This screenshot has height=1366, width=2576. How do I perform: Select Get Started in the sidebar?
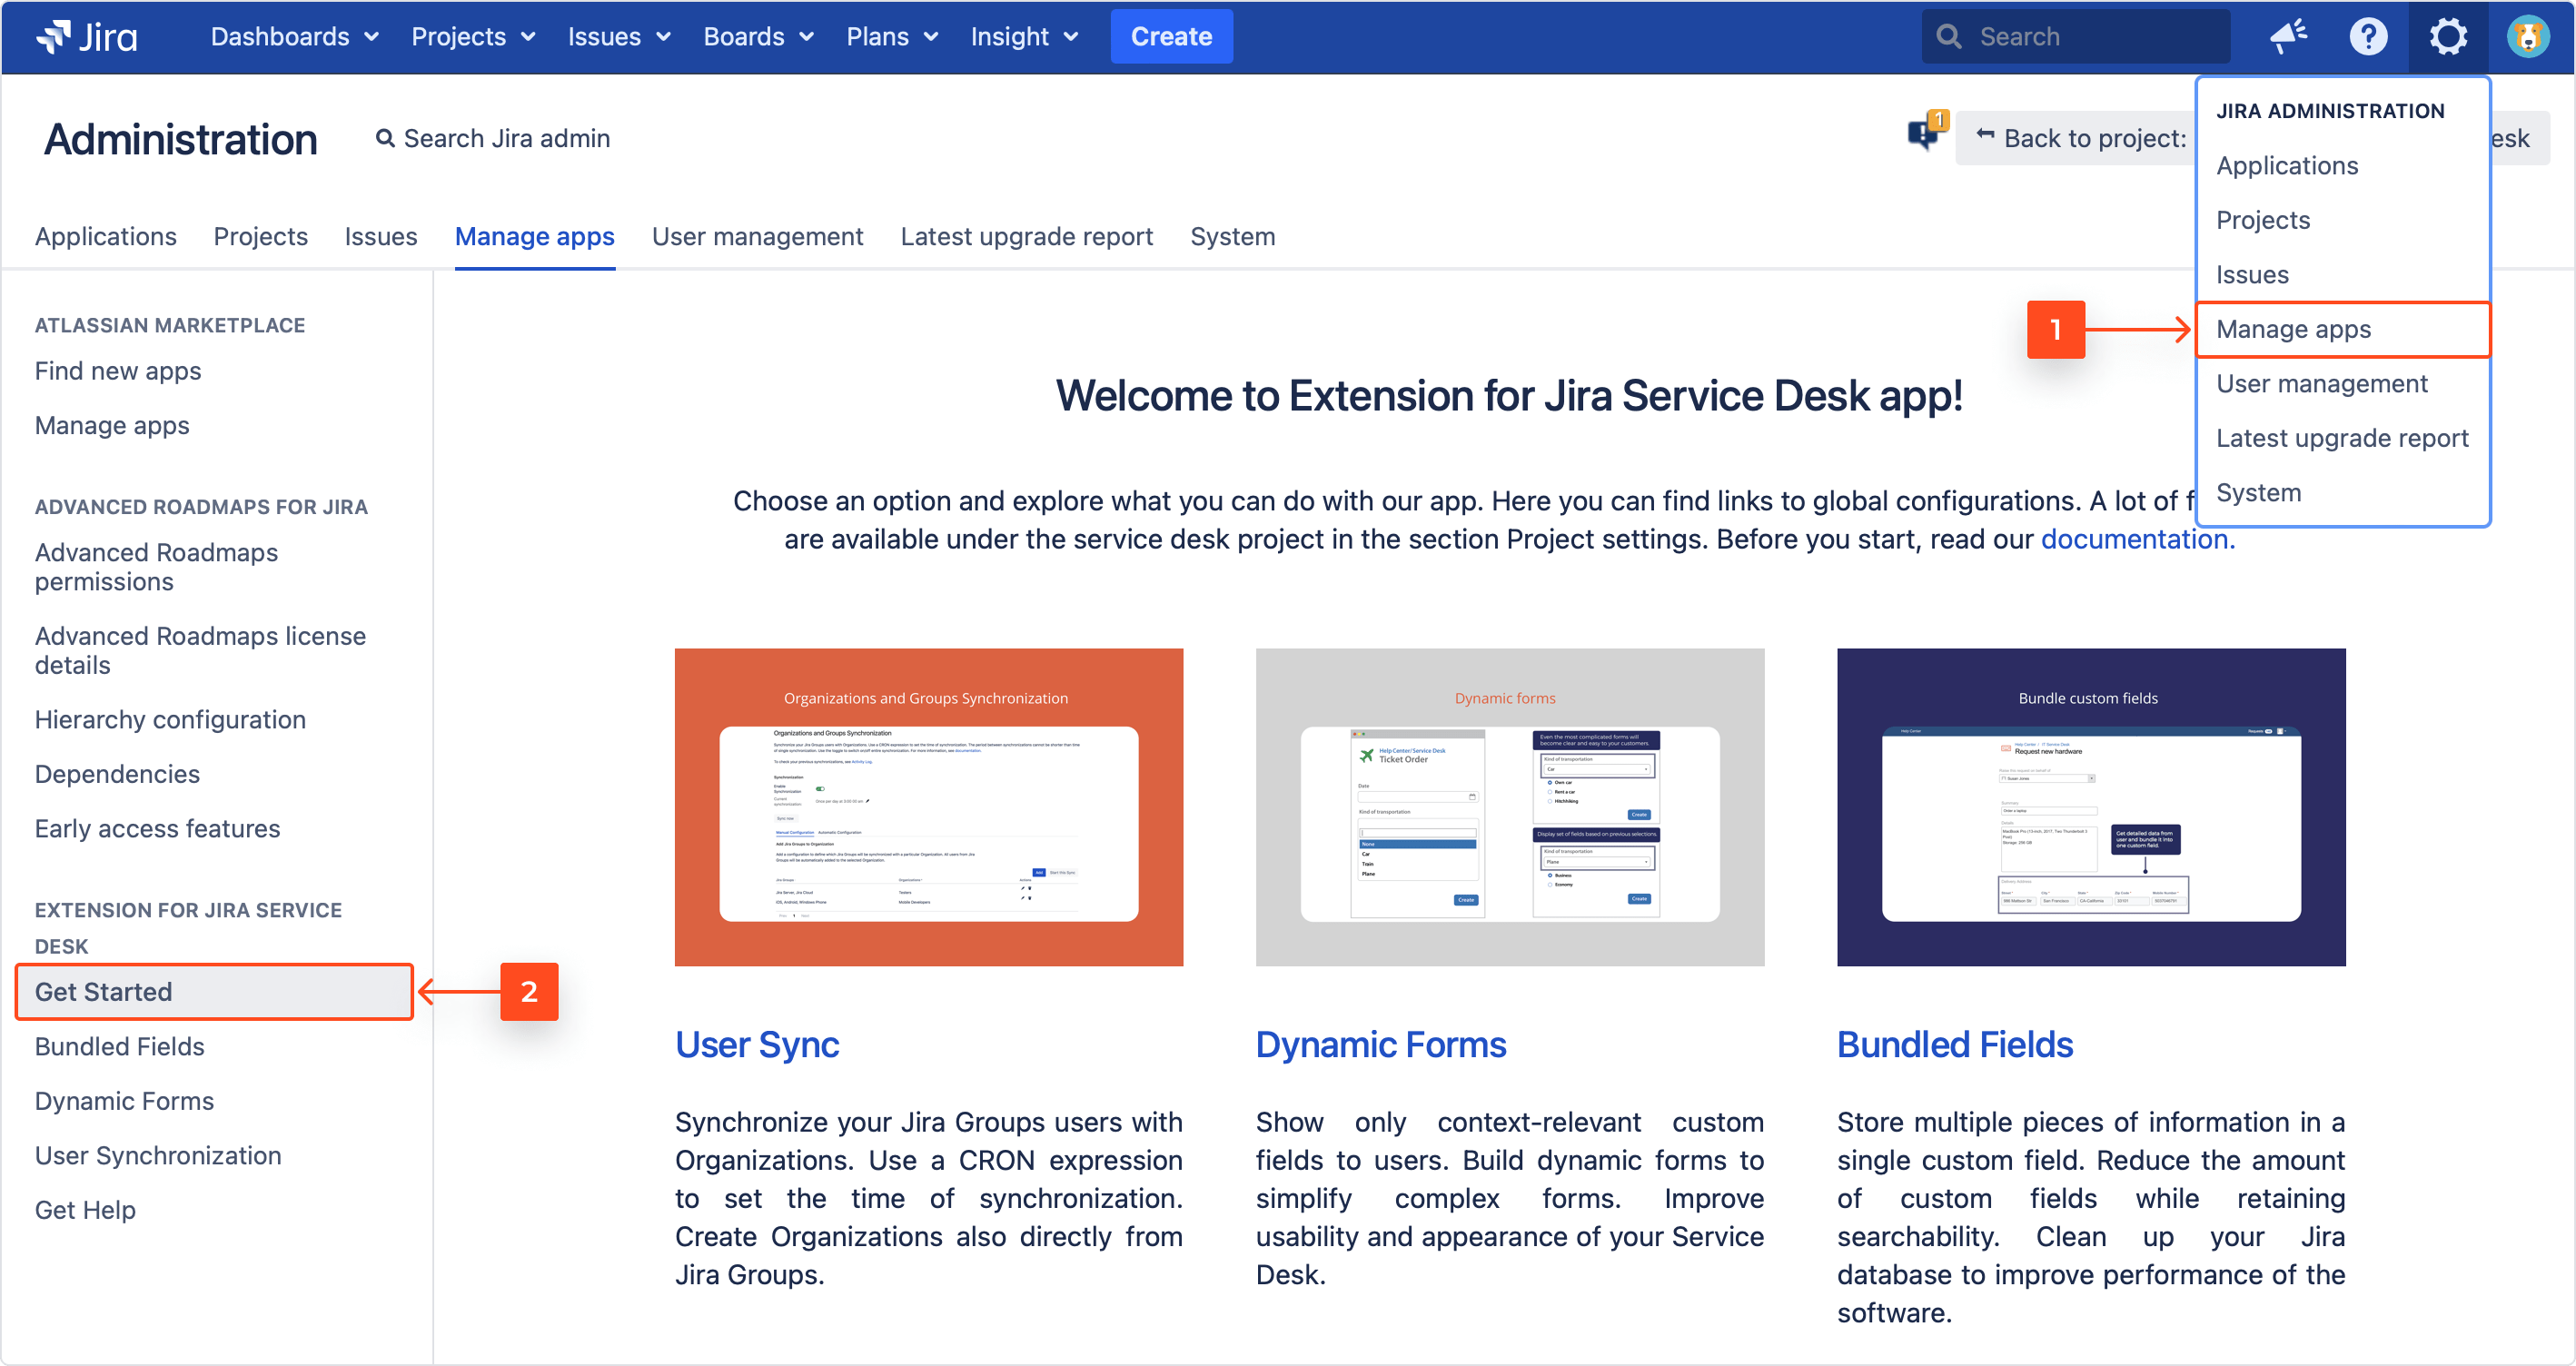coord(103,991)
